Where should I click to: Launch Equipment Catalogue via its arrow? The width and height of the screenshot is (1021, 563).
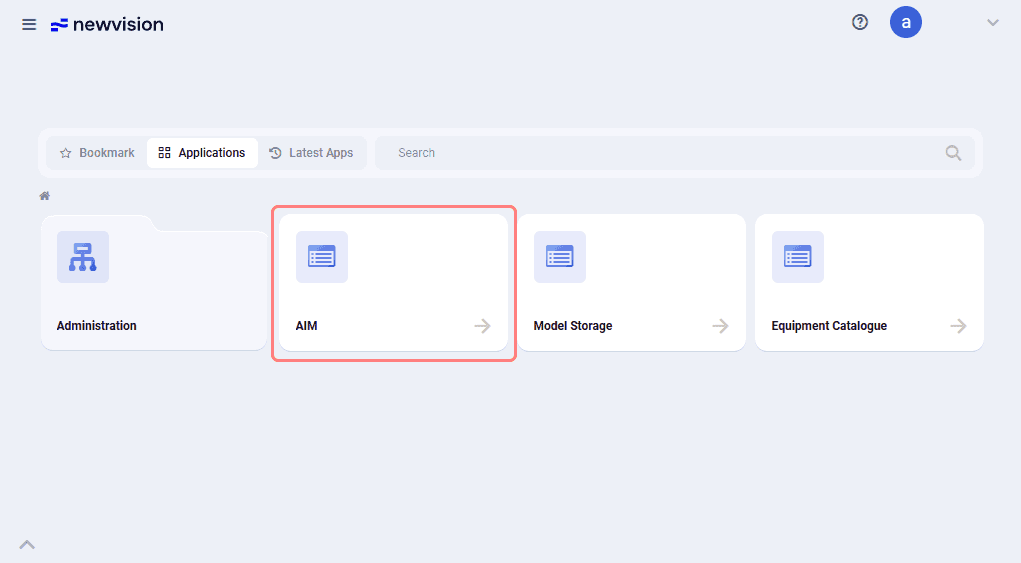[x=958, y=326]
